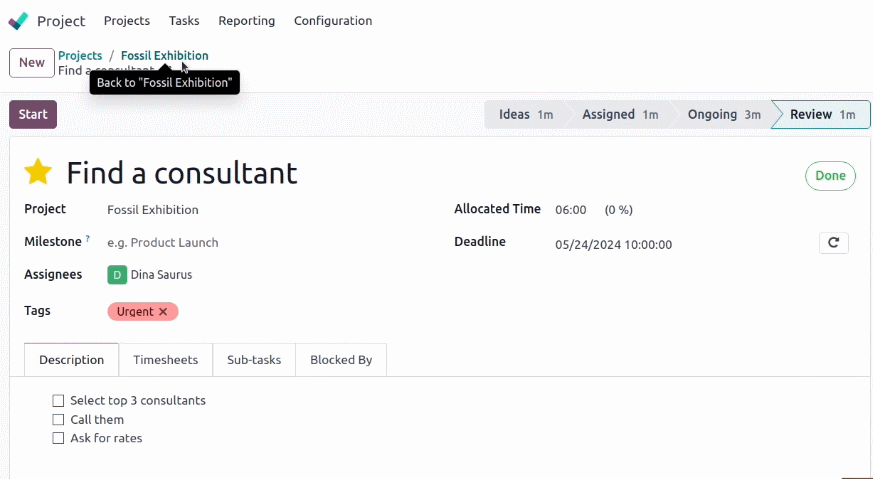
Task: Edit the Allocated Time 06:00 field
Action: 571,210
